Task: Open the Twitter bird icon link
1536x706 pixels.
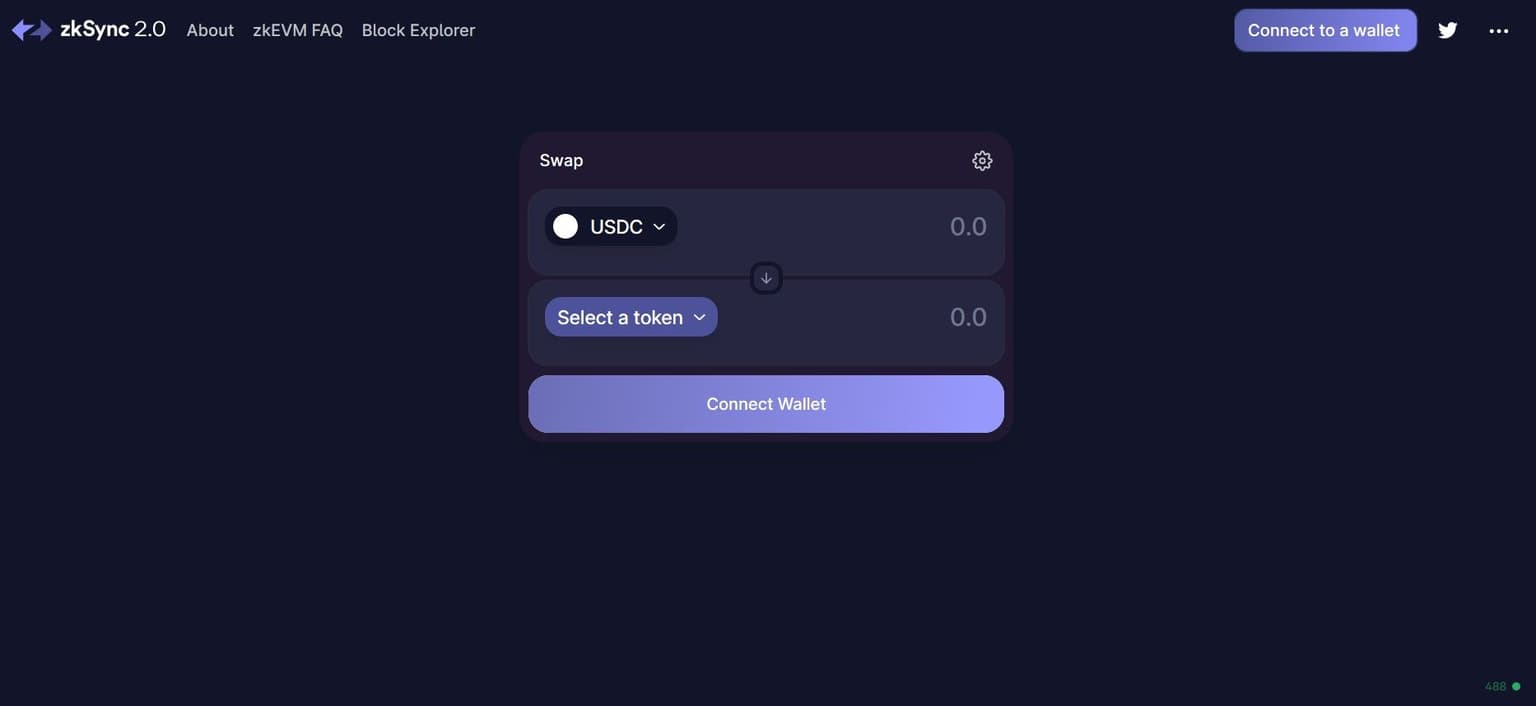Action: click(x=1447, y=30)
